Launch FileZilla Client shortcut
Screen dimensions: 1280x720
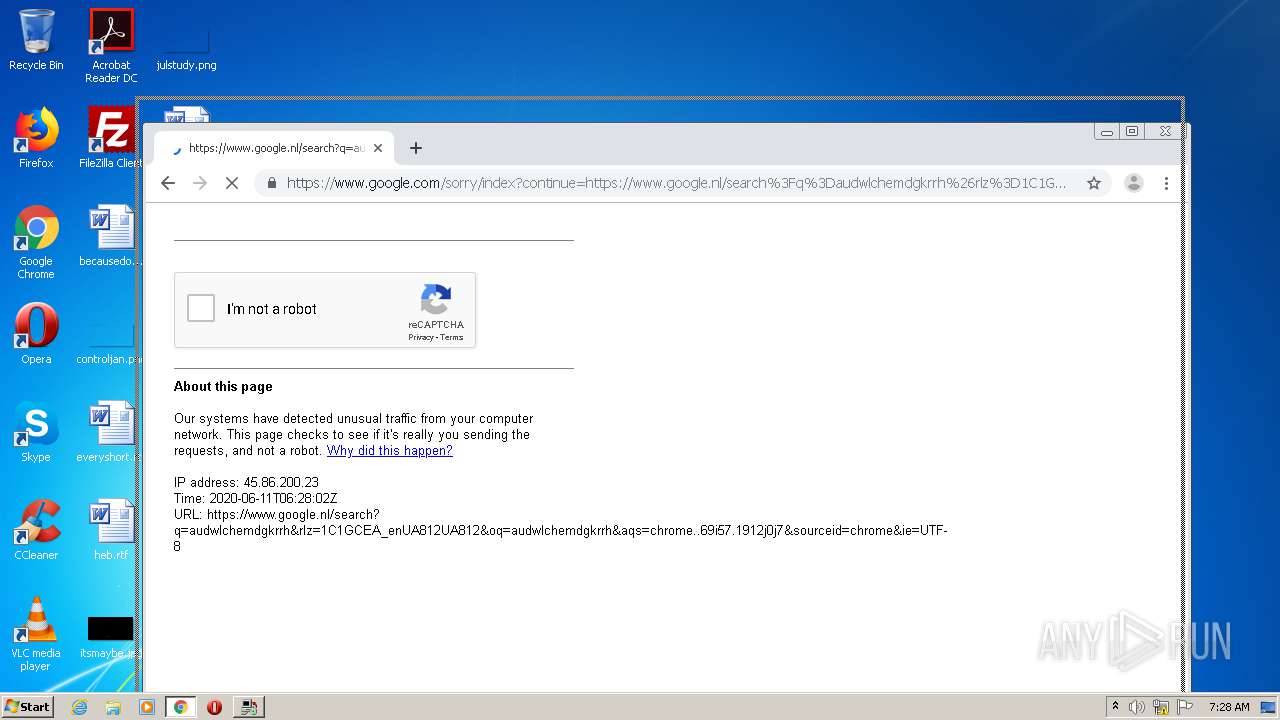pos(111,139)
